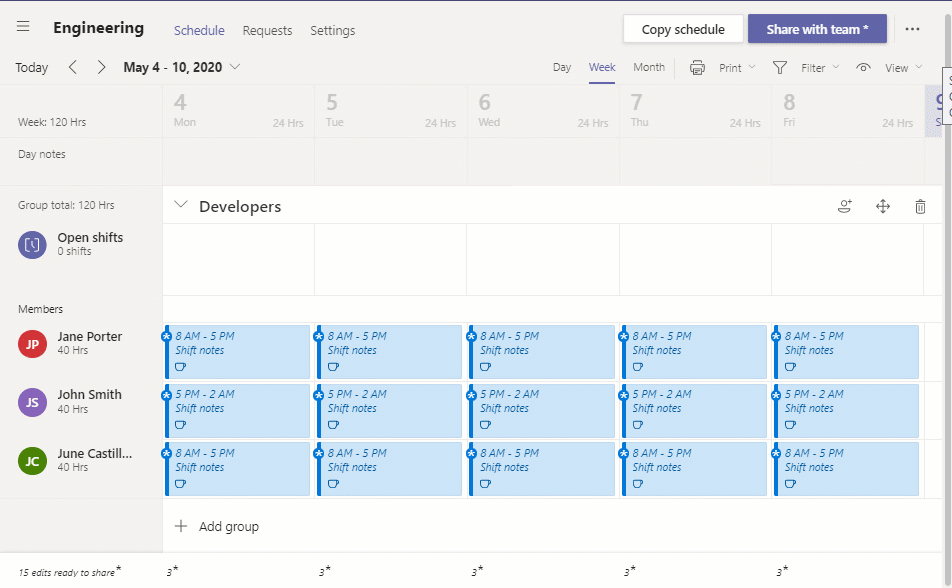Click the View eye icon
The width and height of the screenshot is (952, 588).
pos(866,67)
